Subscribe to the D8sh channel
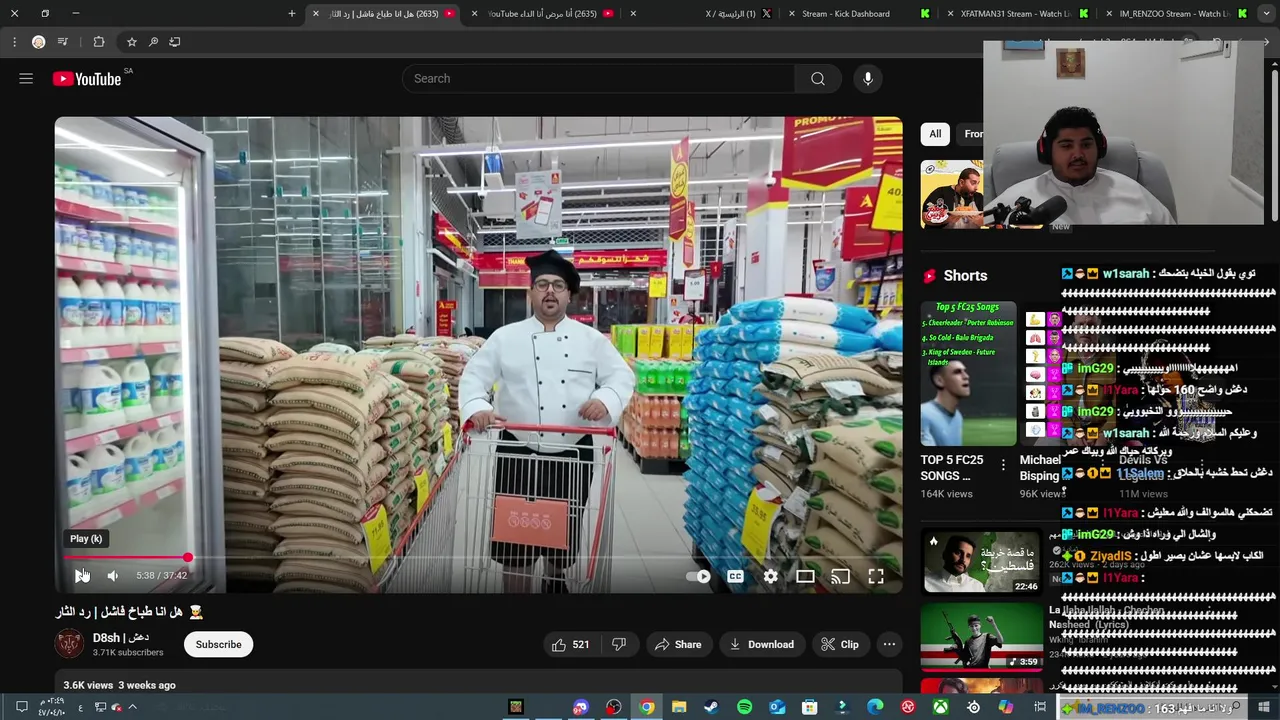 tap(218, 645)
